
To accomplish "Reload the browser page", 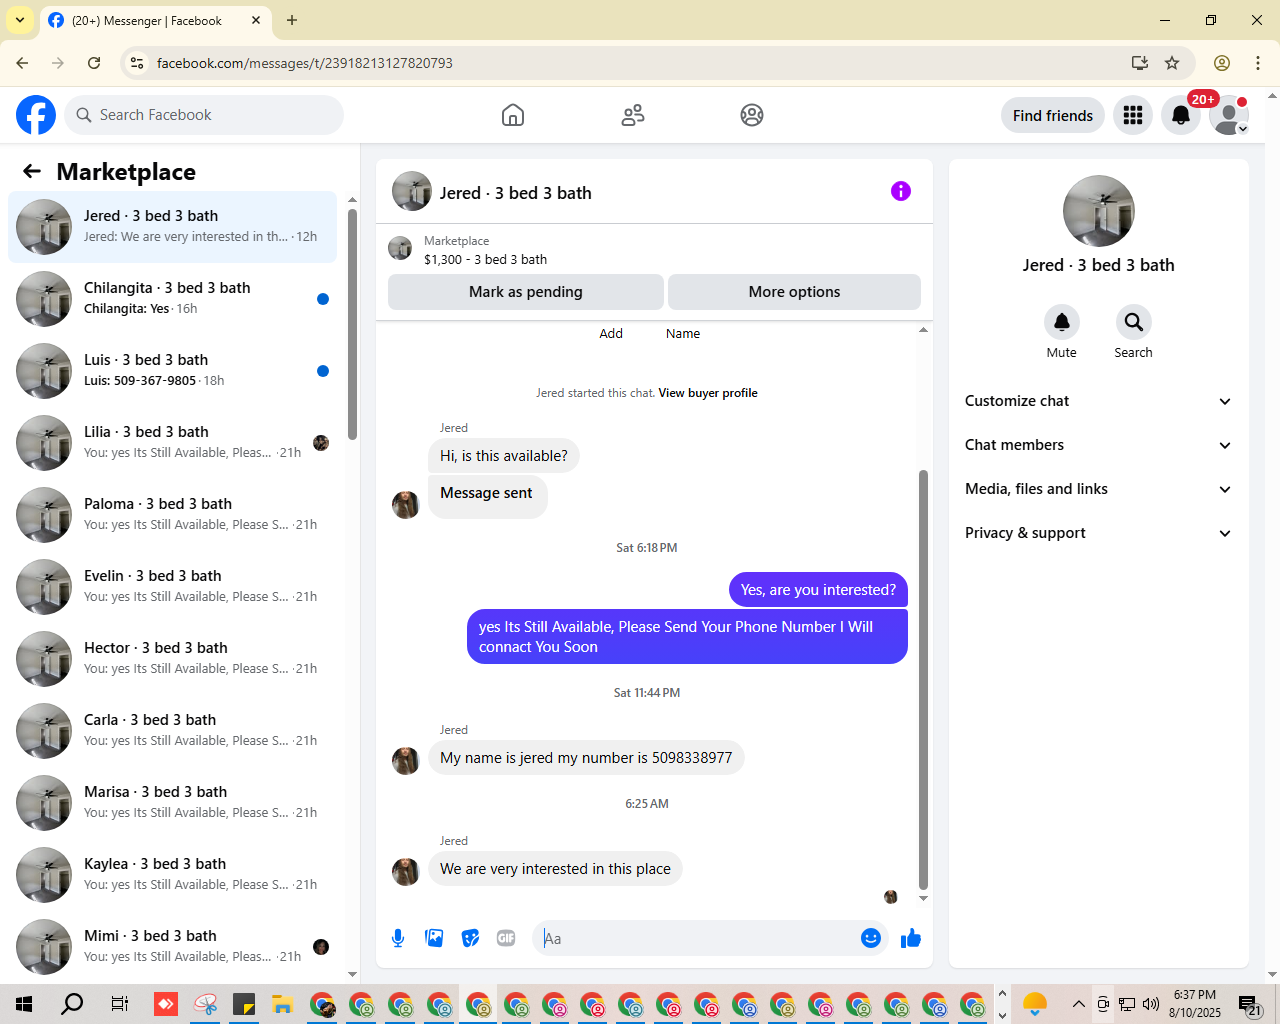I will [94, 63].
